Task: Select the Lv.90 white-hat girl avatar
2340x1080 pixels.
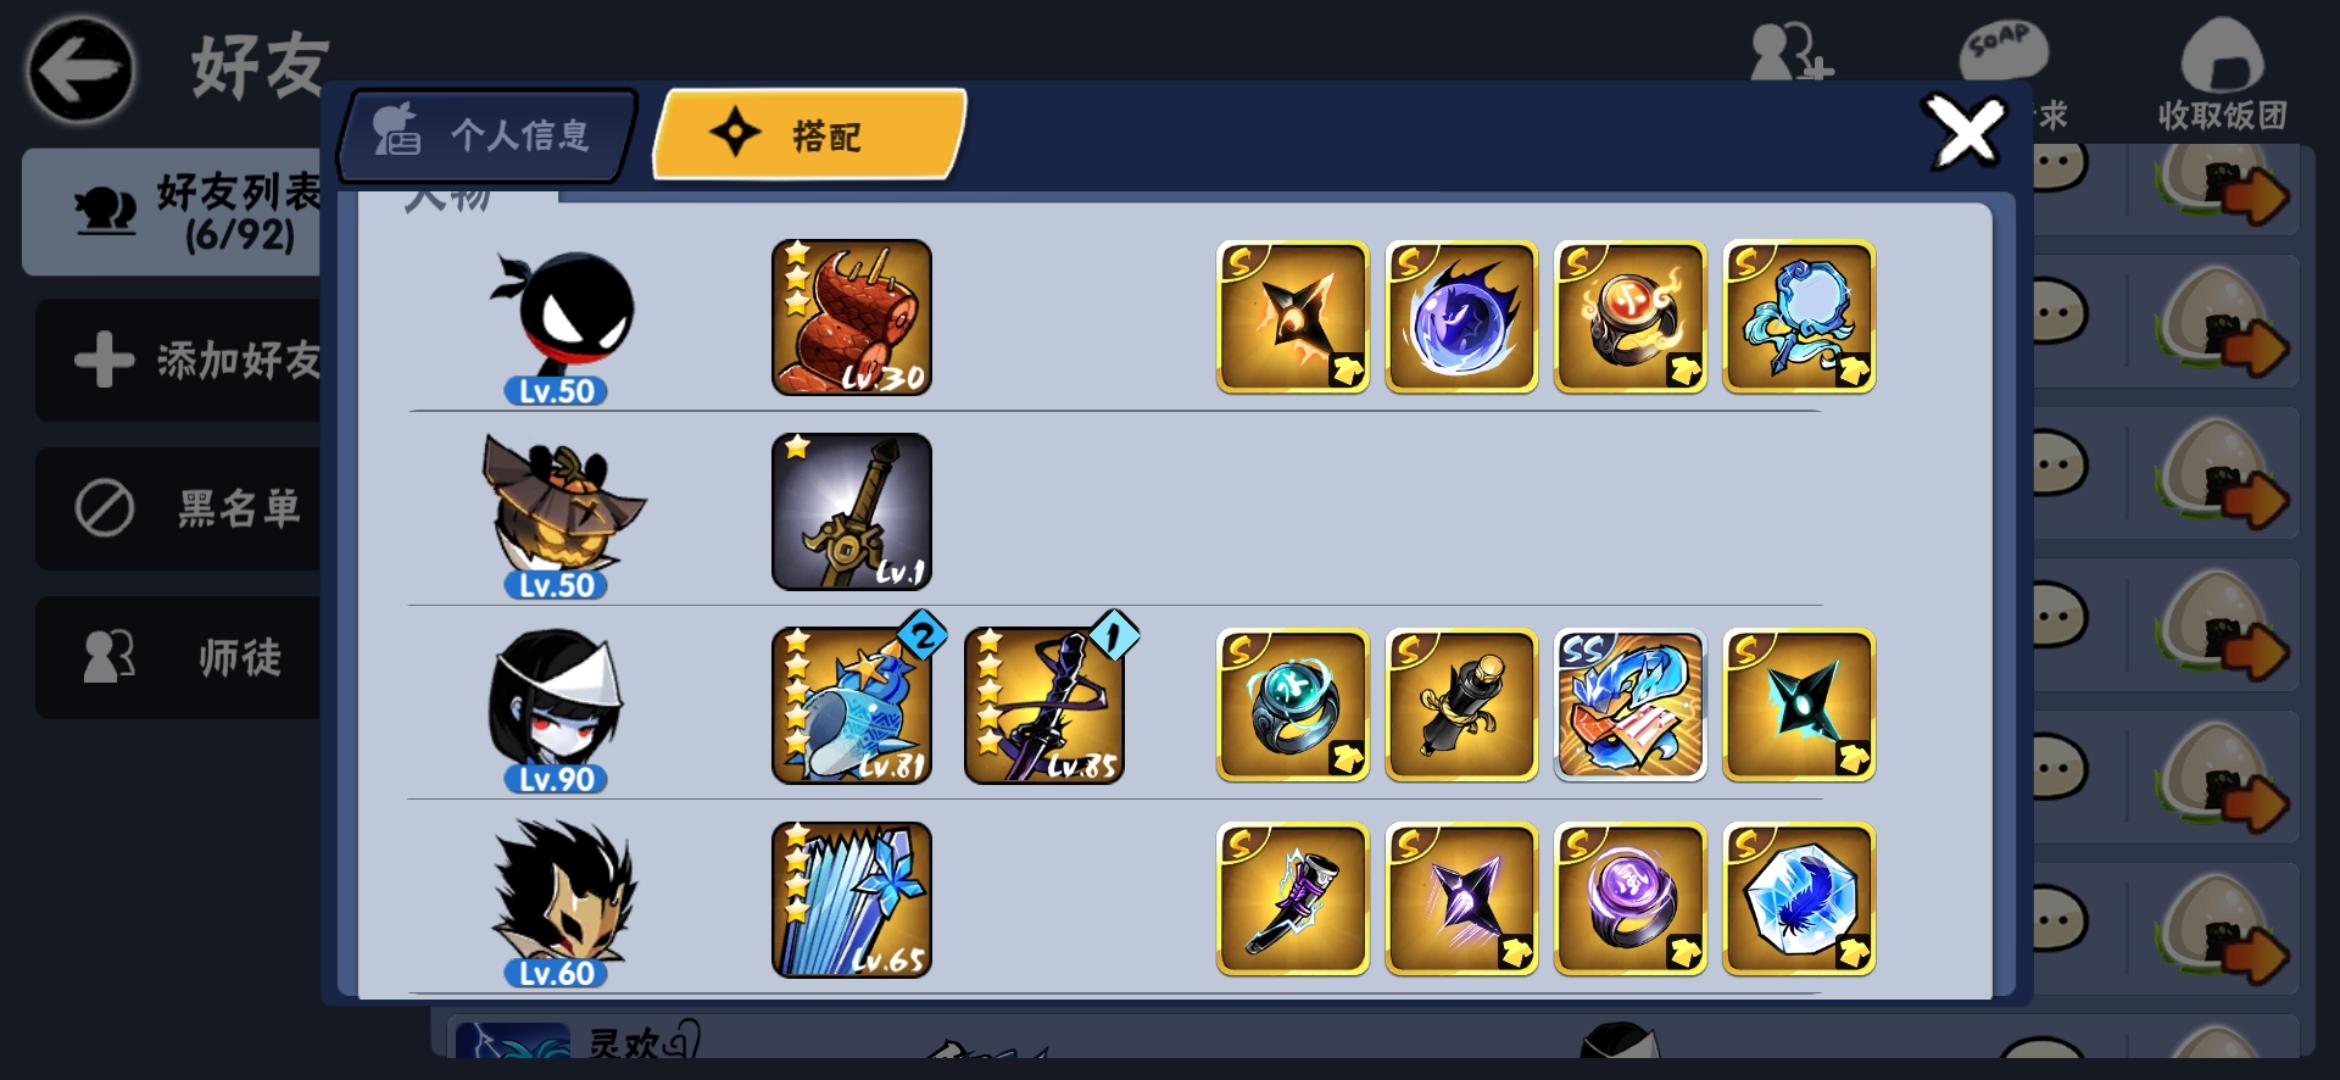Action: coord(556,710)
